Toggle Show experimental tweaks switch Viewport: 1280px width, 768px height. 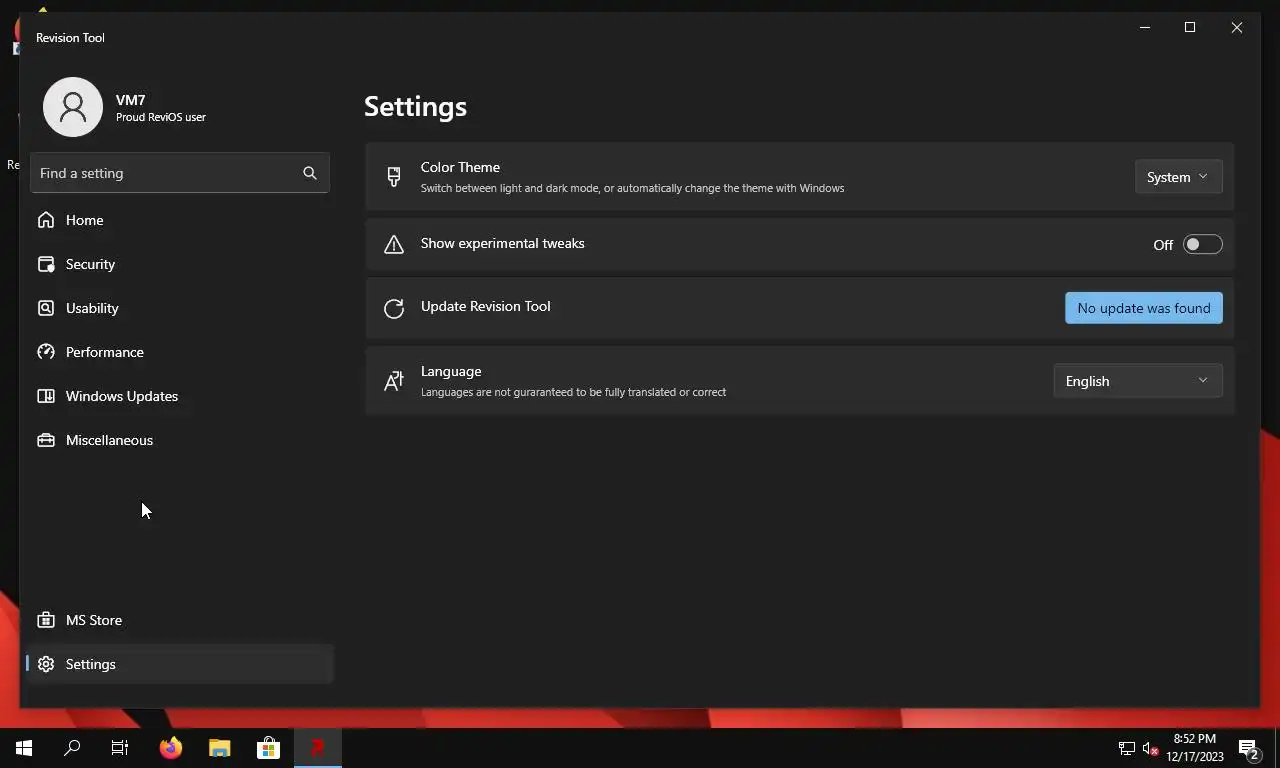pos(1202,245)
